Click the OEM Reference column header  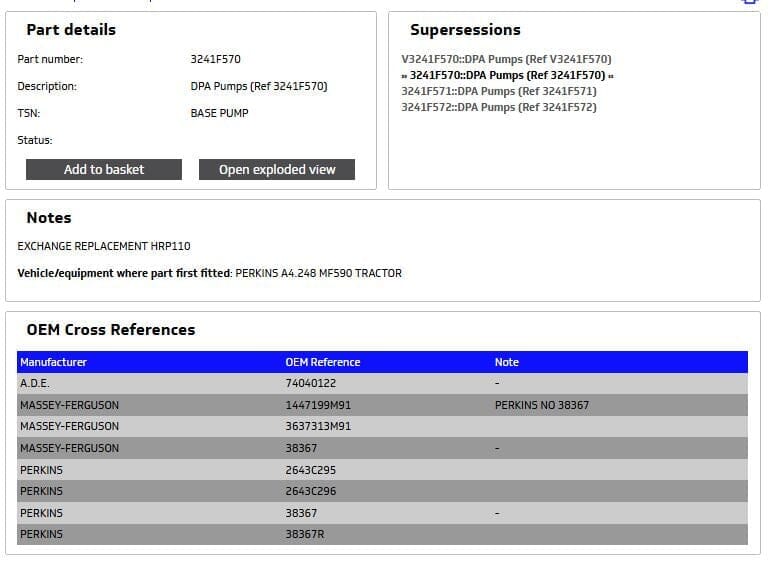(x=322, y=362)
